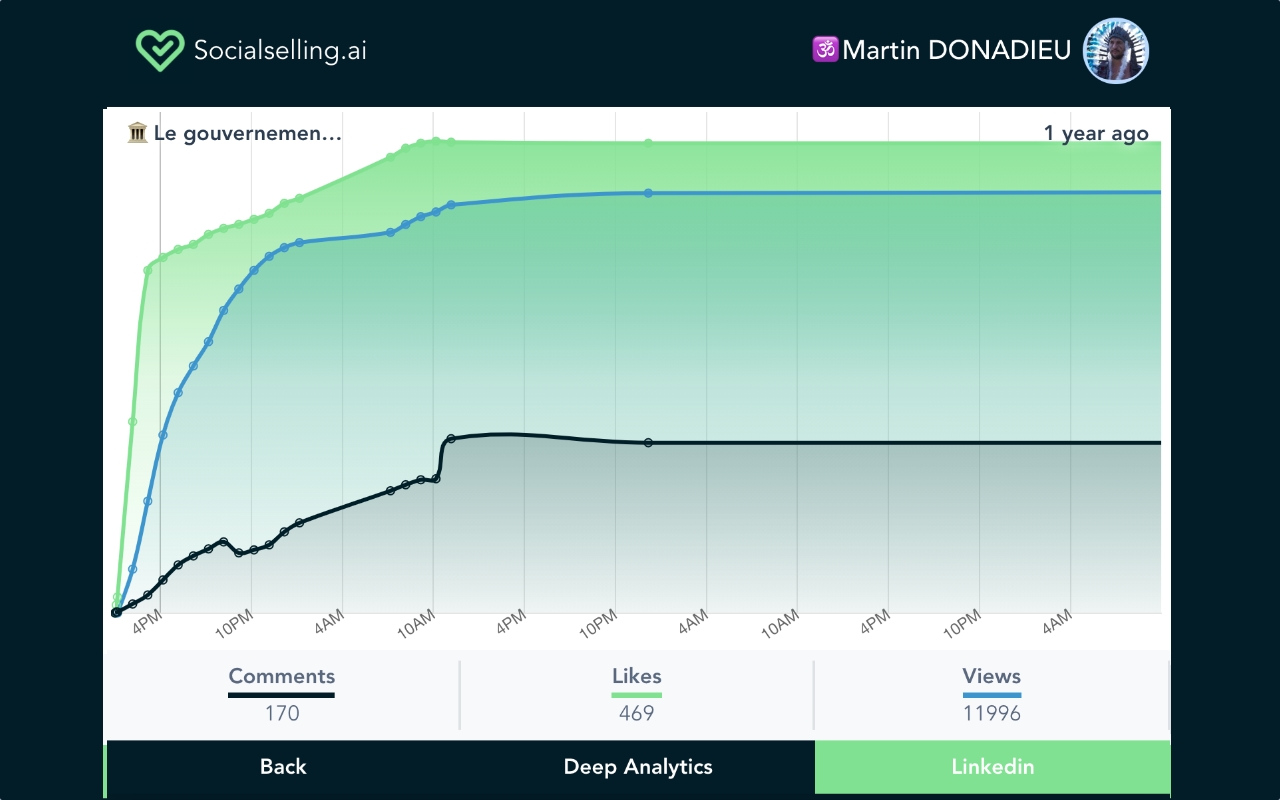Click the blue color bar under Views

992,695
